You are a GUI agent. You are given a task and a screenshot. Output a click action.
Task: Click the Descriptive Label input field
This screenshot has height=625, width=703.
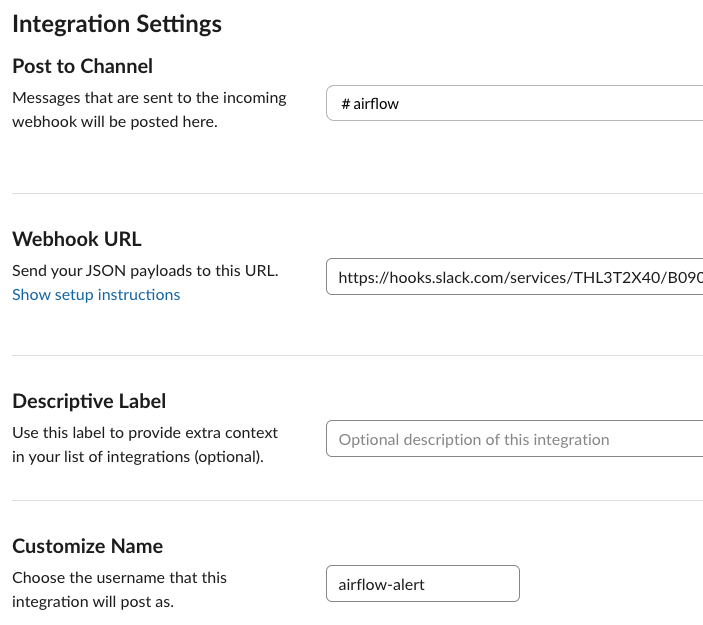(x=515, y=438)
